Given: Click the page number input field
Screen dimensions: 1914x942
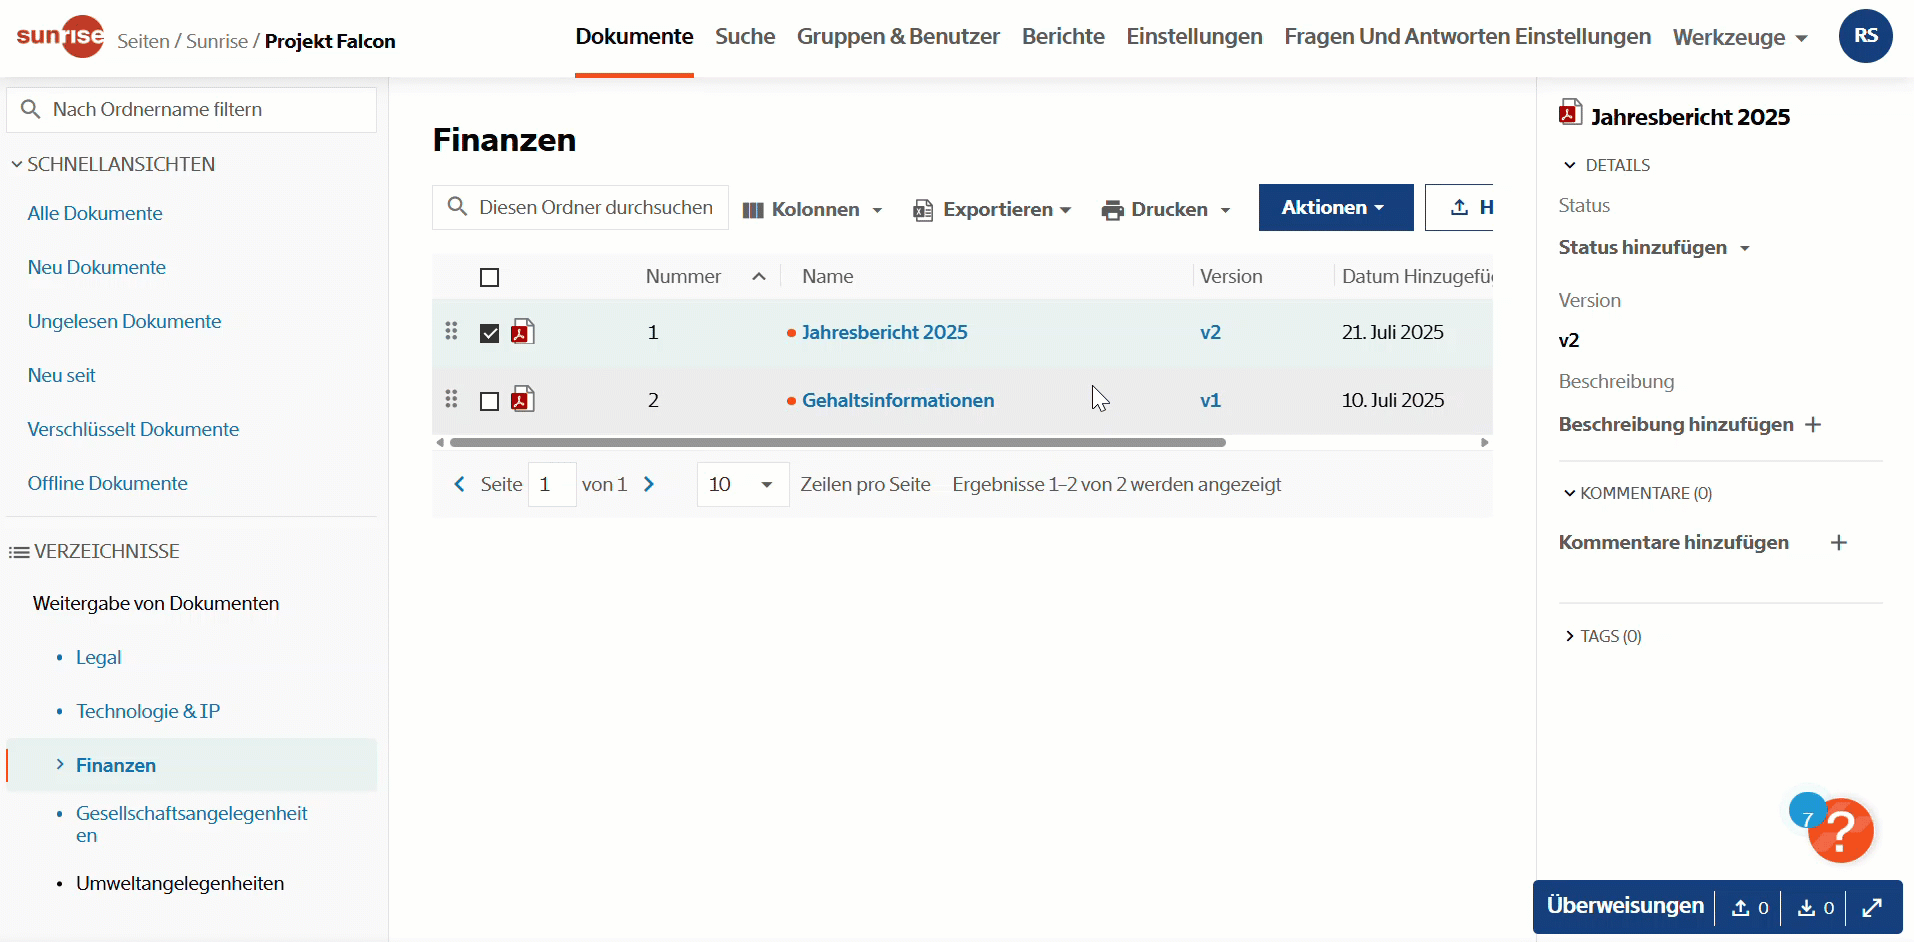Looking at the screenshot, I should coord(552,484).
